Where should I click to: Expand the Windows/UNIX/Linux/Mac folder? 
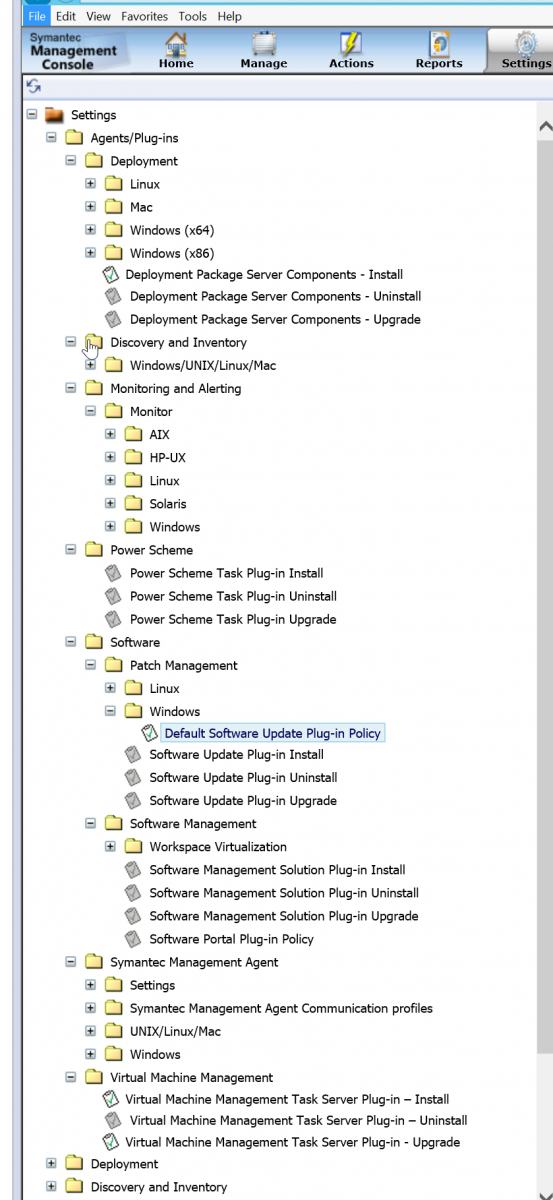point(90,364)
